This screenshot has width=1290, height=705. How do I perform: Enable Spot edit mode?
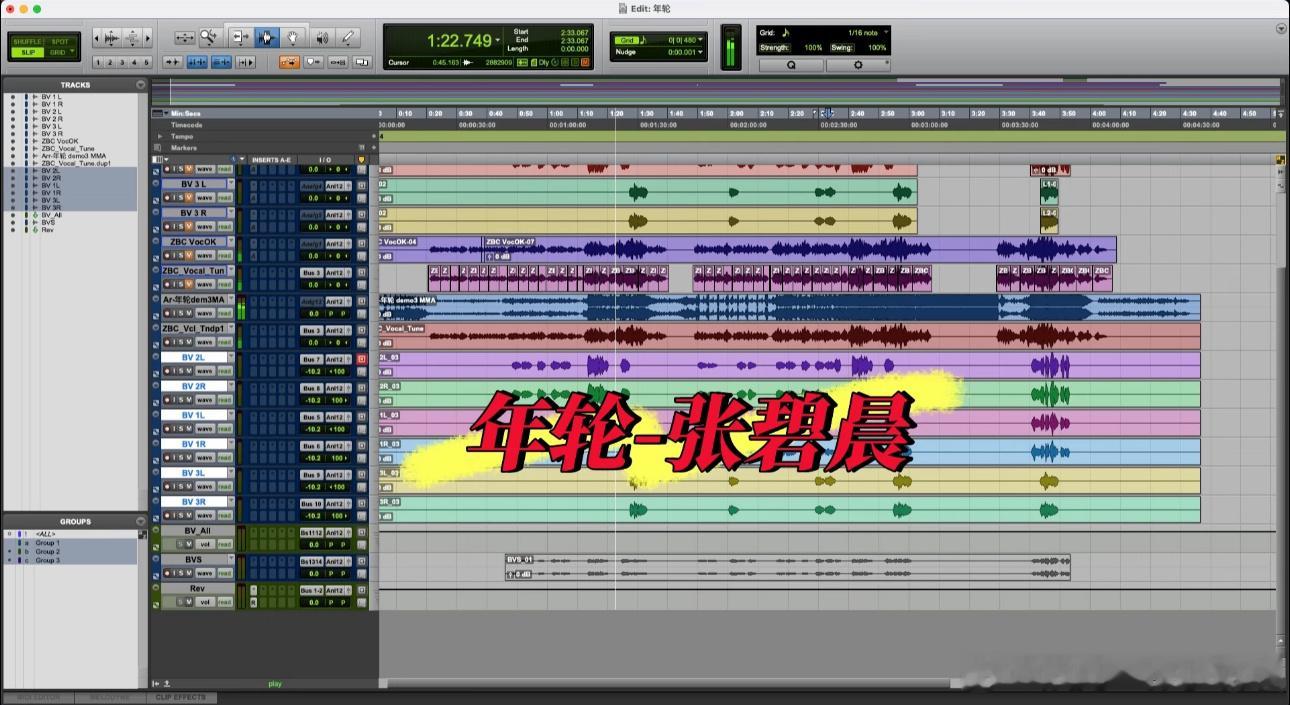pos(60,42)
